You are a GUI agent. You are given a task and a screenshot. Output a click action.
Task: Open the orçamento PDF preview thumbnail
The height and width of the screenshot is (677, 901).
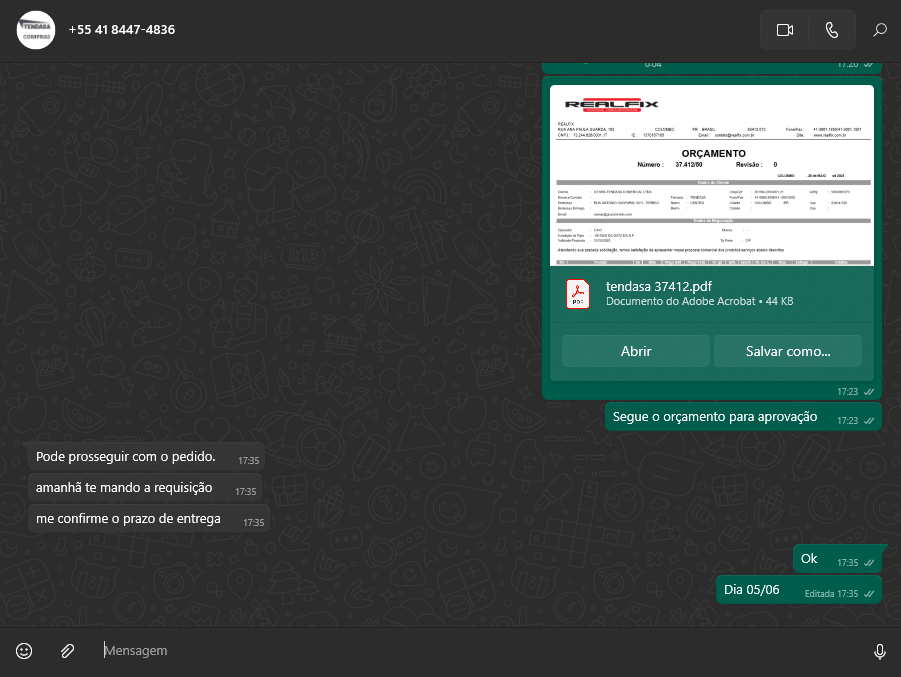711,176
